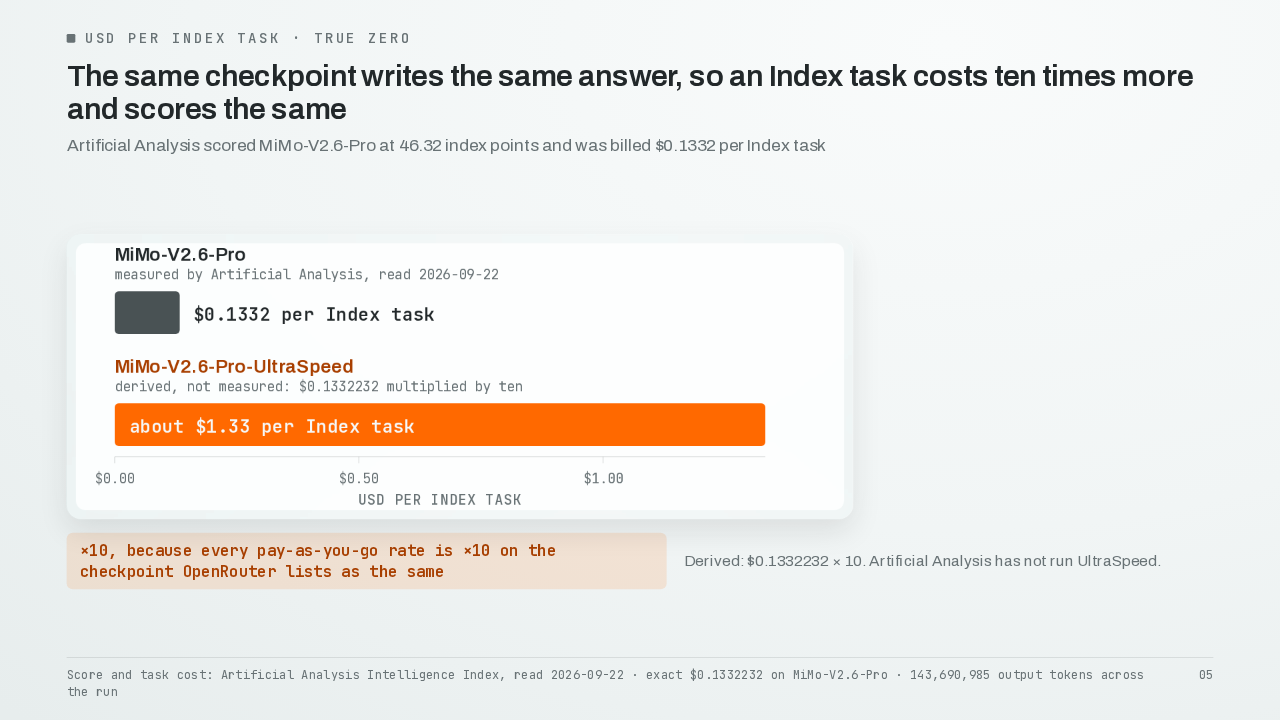Click the slide number 05

(1206, 675)
